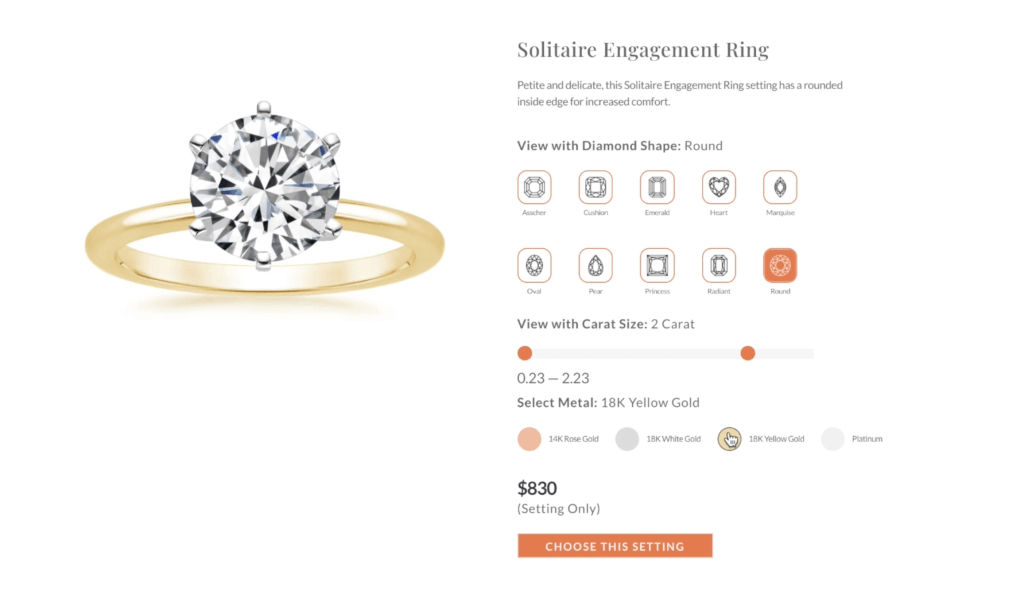Viewport: 1024px width, 607px height.
Task: Select the Asscher diamond shape icon
Action: click(533, 187)
